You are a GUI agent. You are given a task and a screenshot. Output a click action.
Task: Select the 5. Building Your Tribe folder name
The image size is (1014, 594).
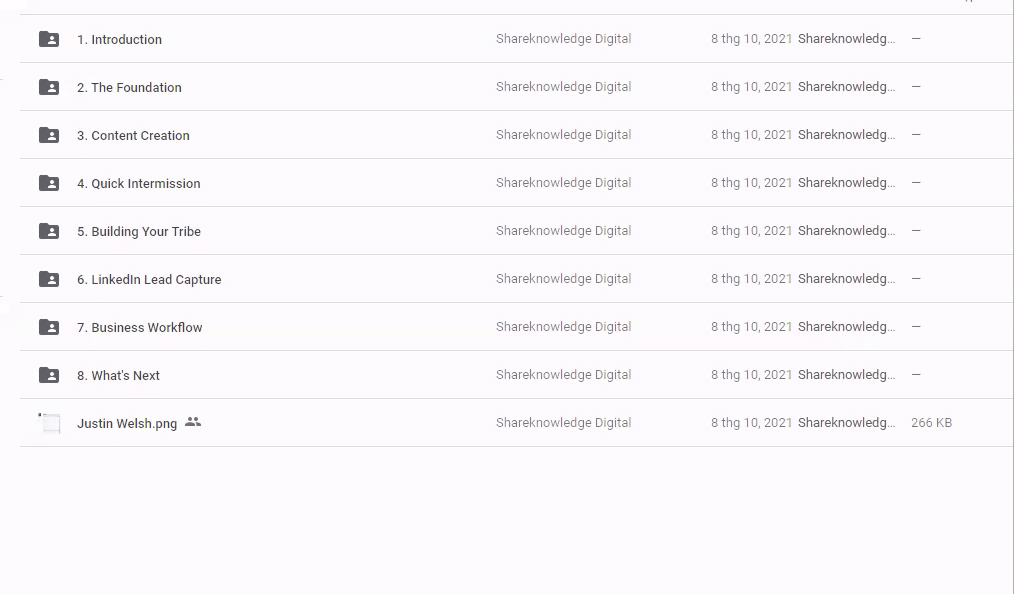(139, 232)
